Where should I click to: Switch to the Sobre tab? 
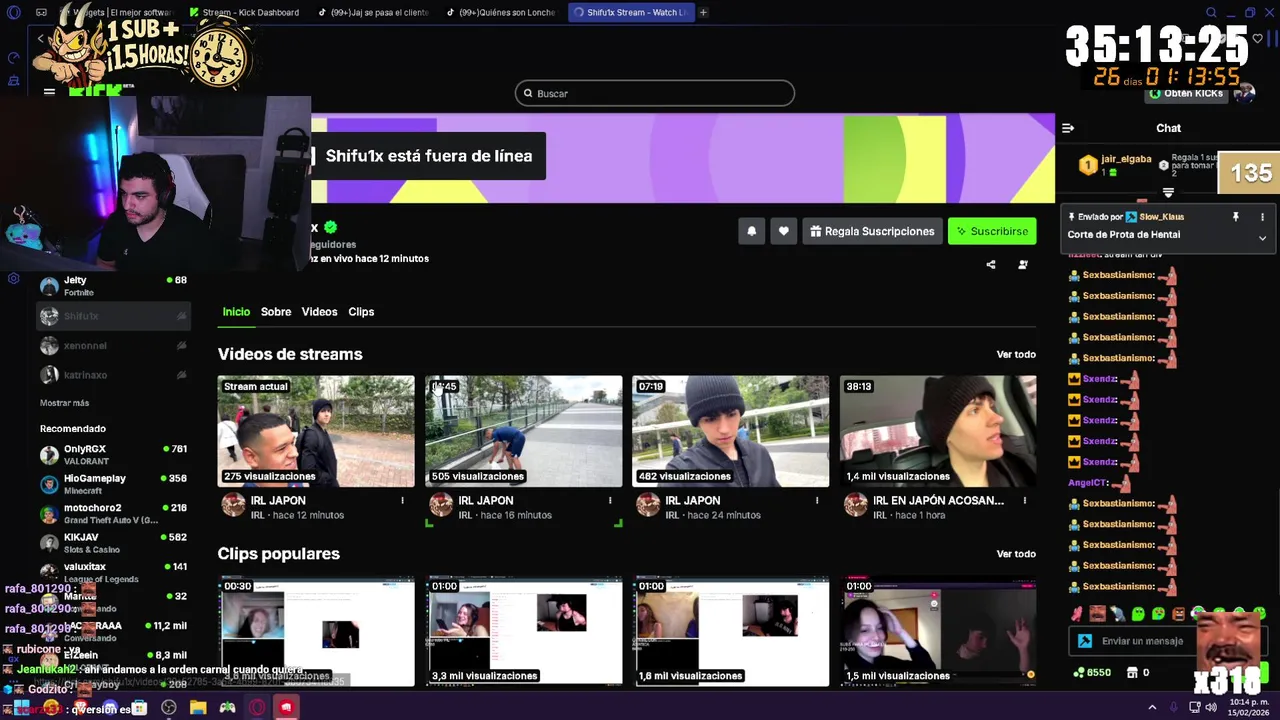[276, 312]
